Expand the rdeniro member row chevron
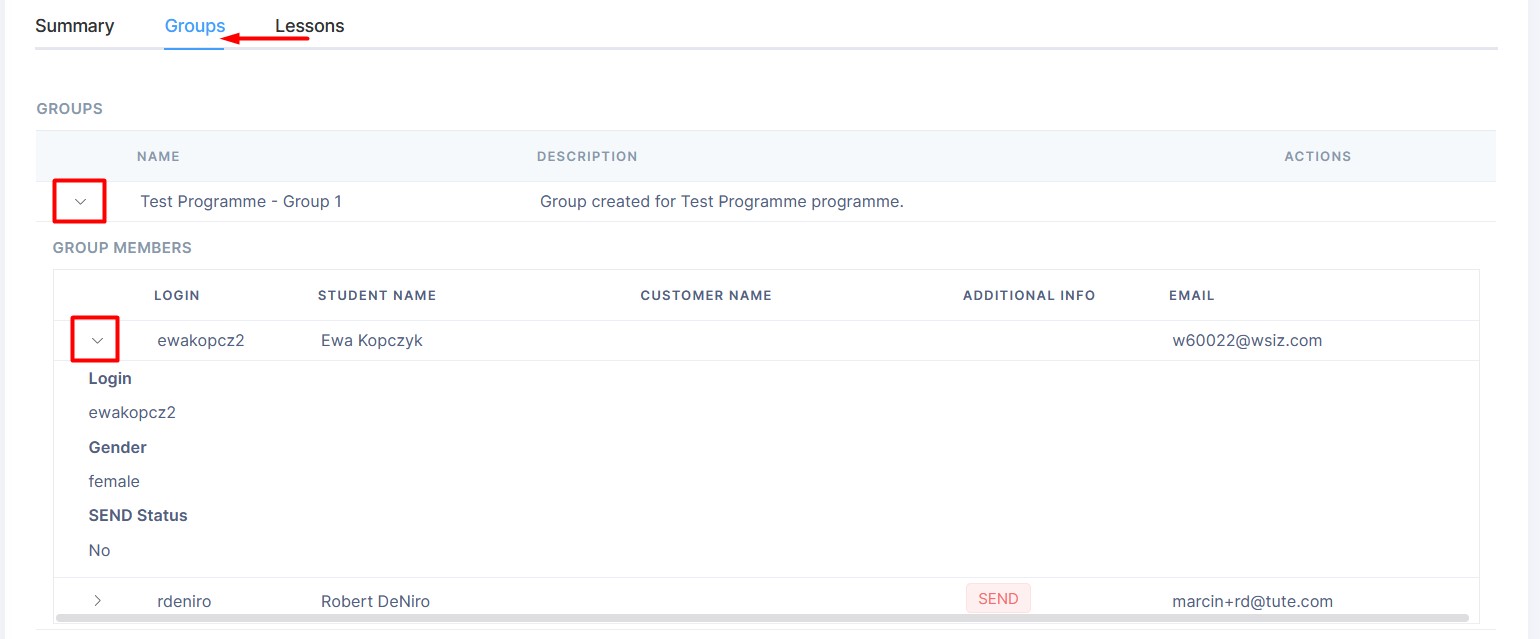Viewport: 1540px width, 639px height. tap(97, 601)
